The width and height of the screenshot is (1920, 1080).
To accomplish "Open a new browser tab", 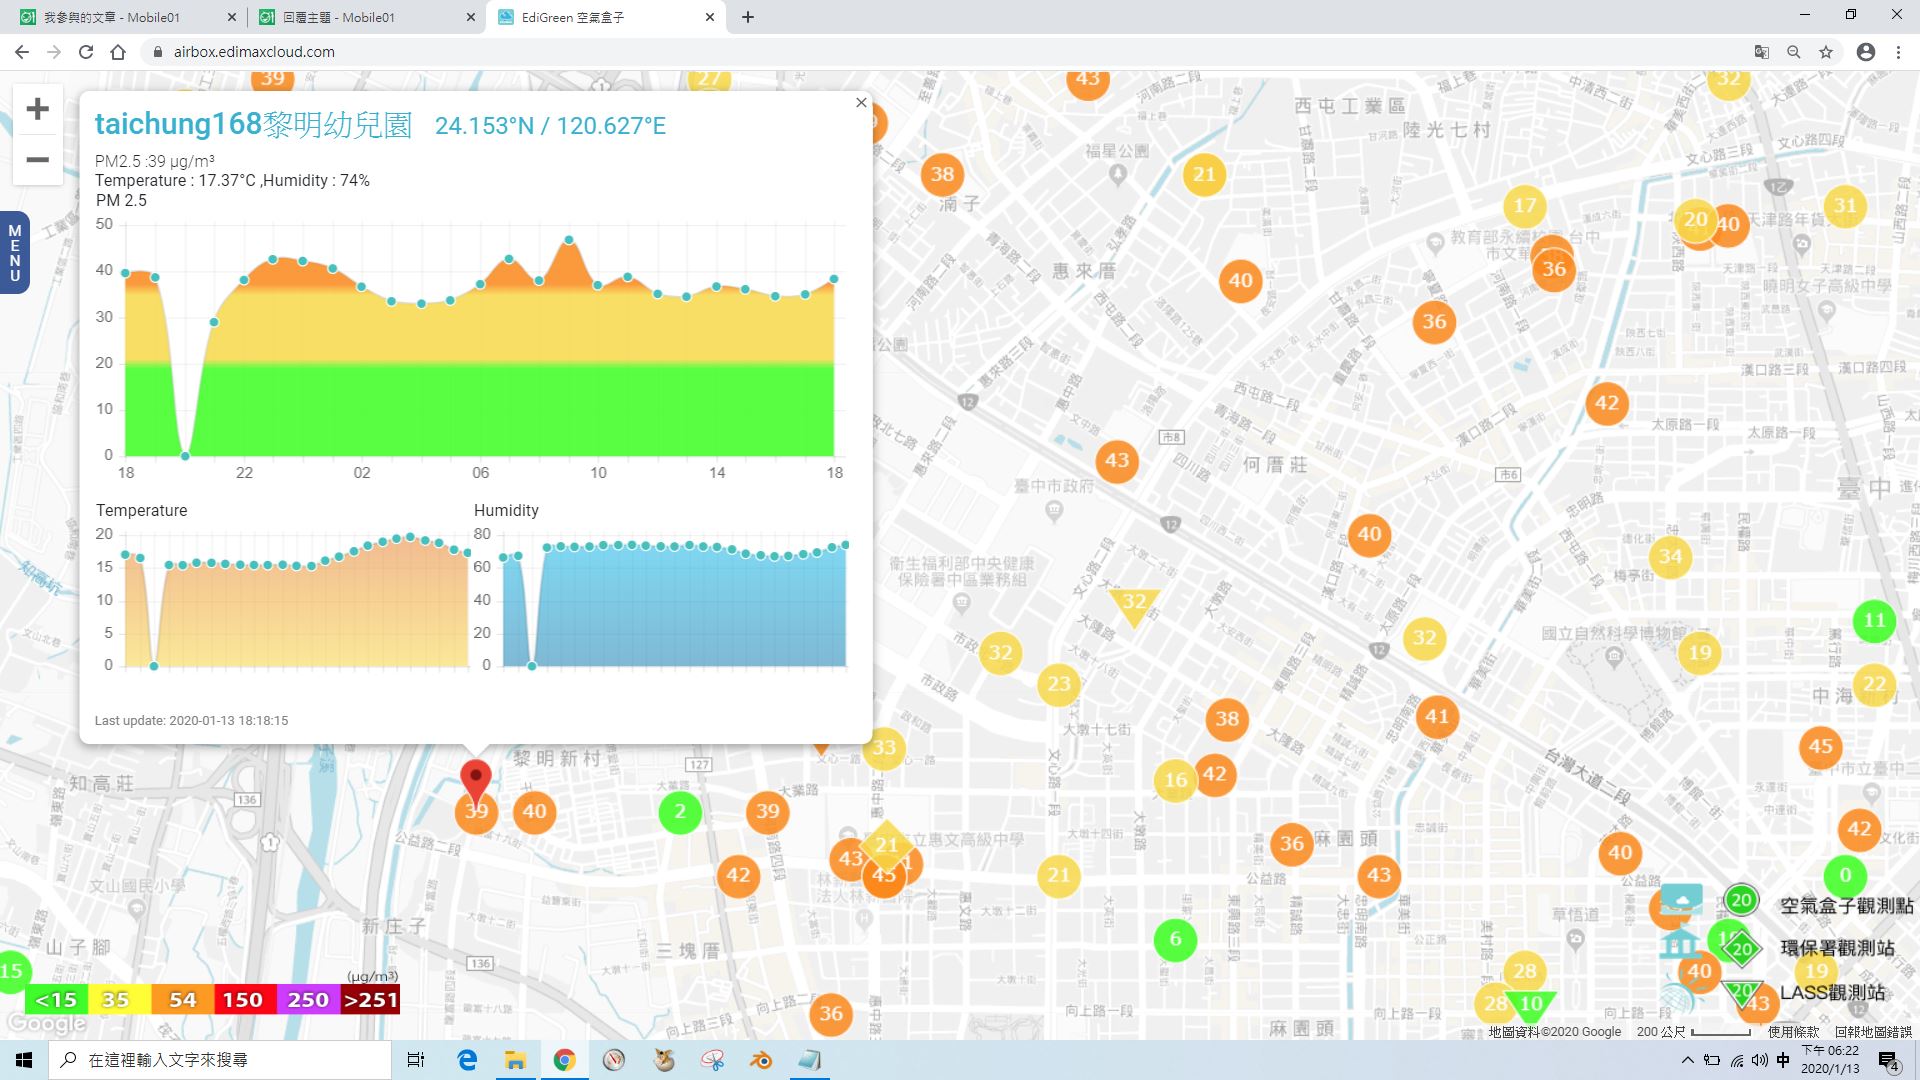I will tap(748, 17).
